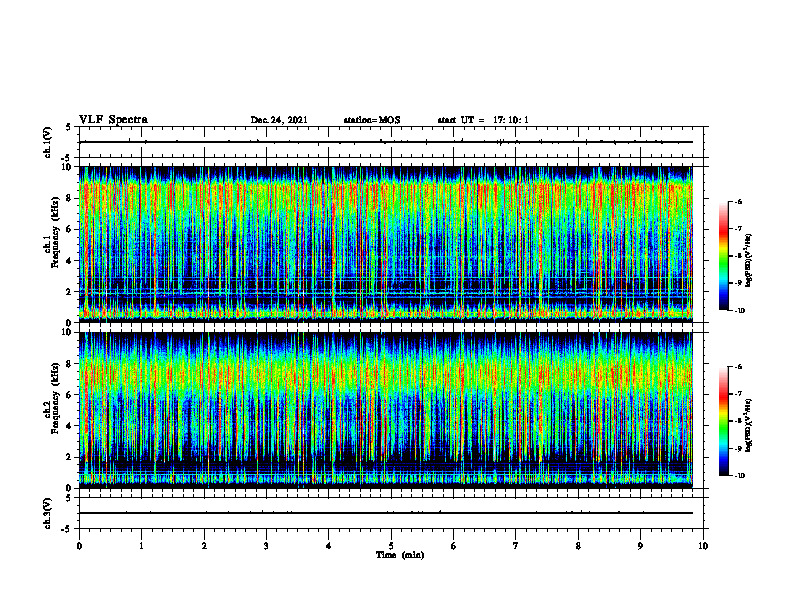Screen dimensions: 792x612
Task: Select the "10" frequency tick of ch.2 spectrogram
Action: [x=68, y=332]
